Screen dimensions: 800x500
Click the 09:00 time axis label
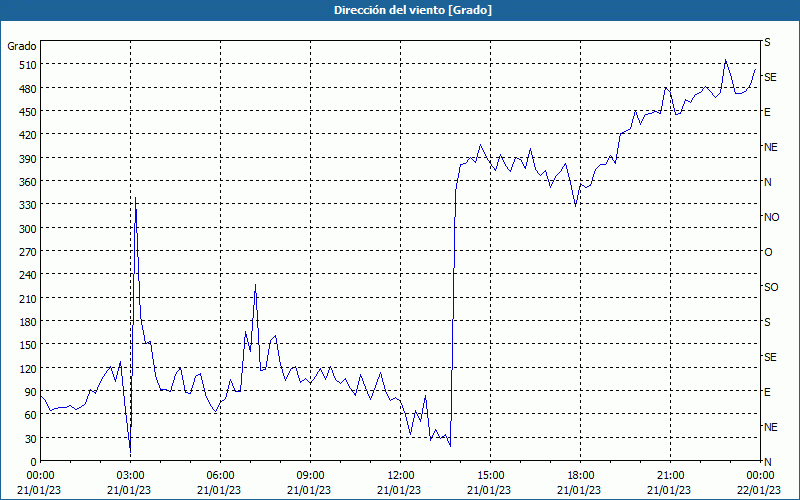pos(310,476)
